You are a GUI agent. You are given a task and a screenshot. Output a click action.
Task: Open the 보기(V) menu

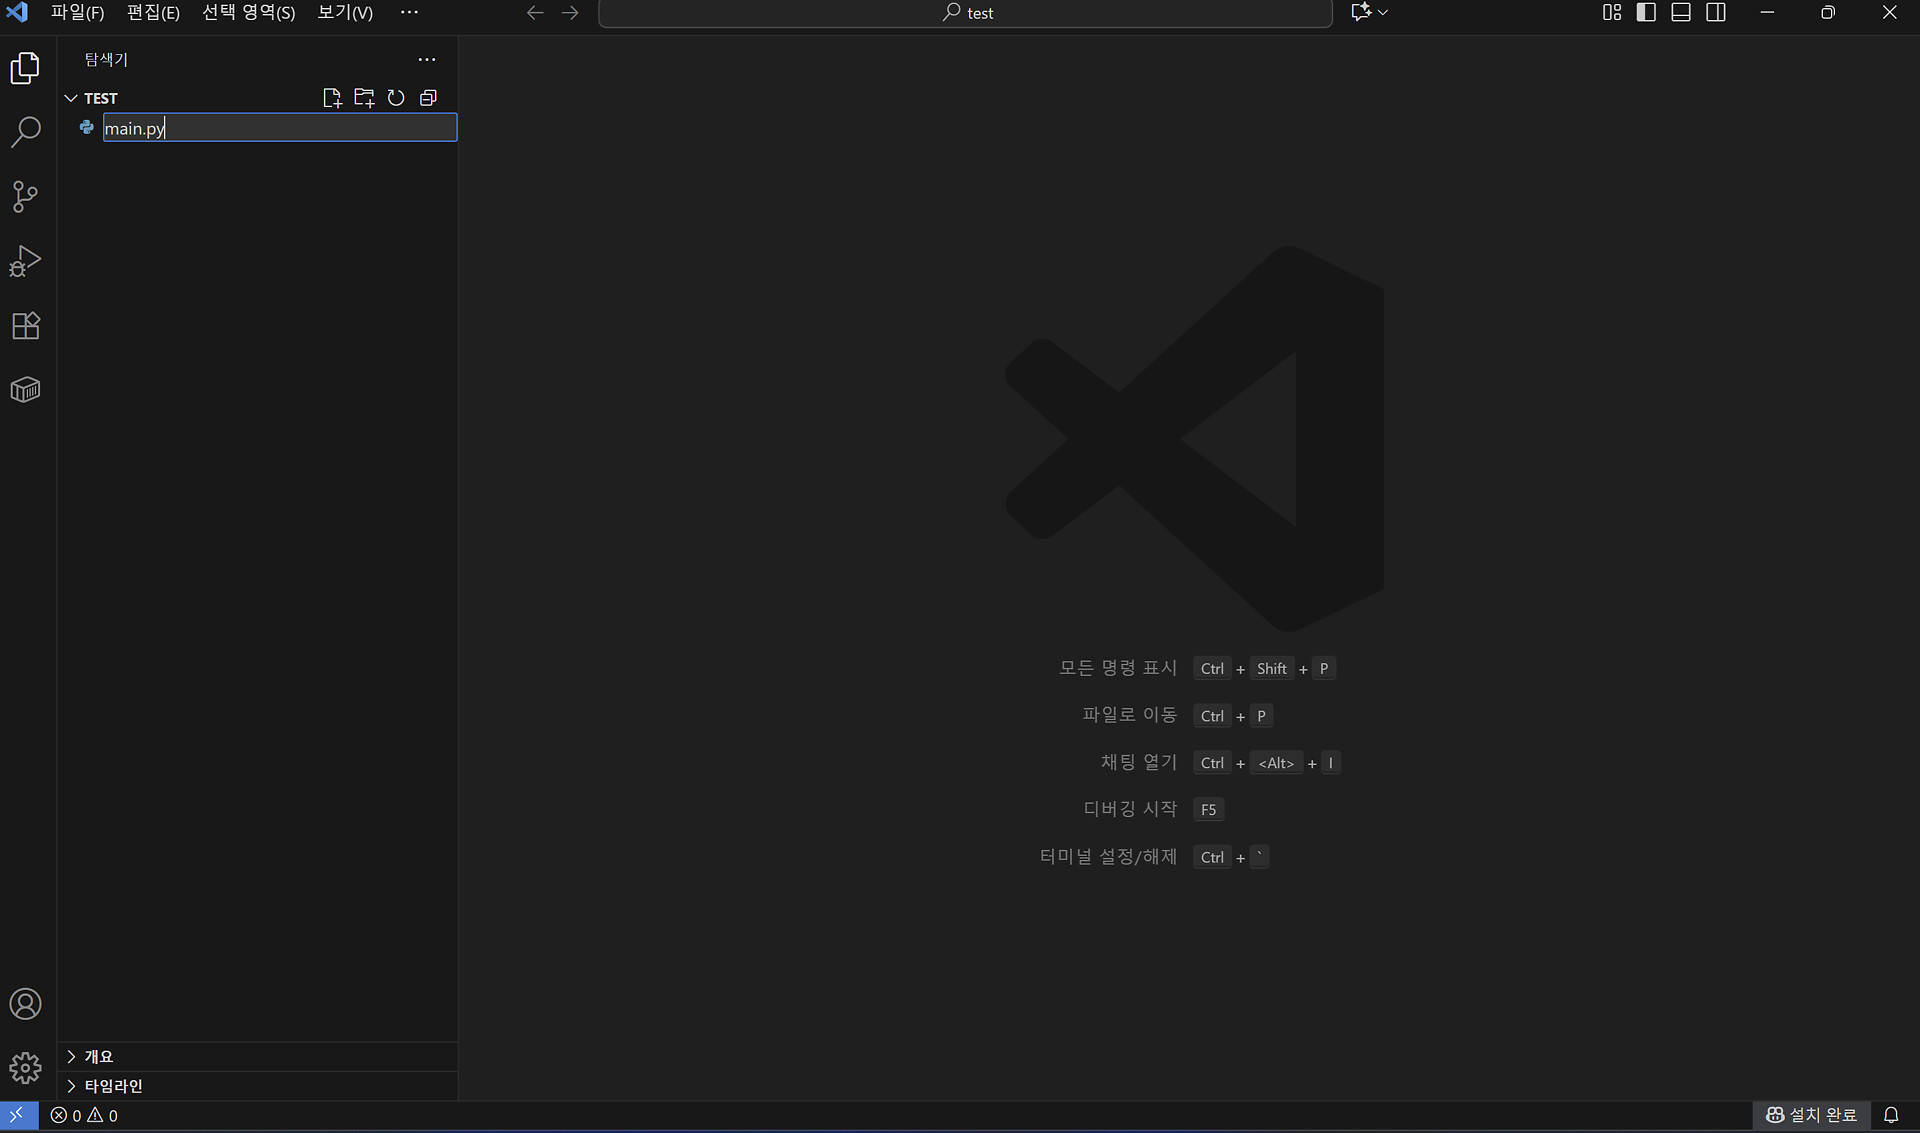pos(345,13)
